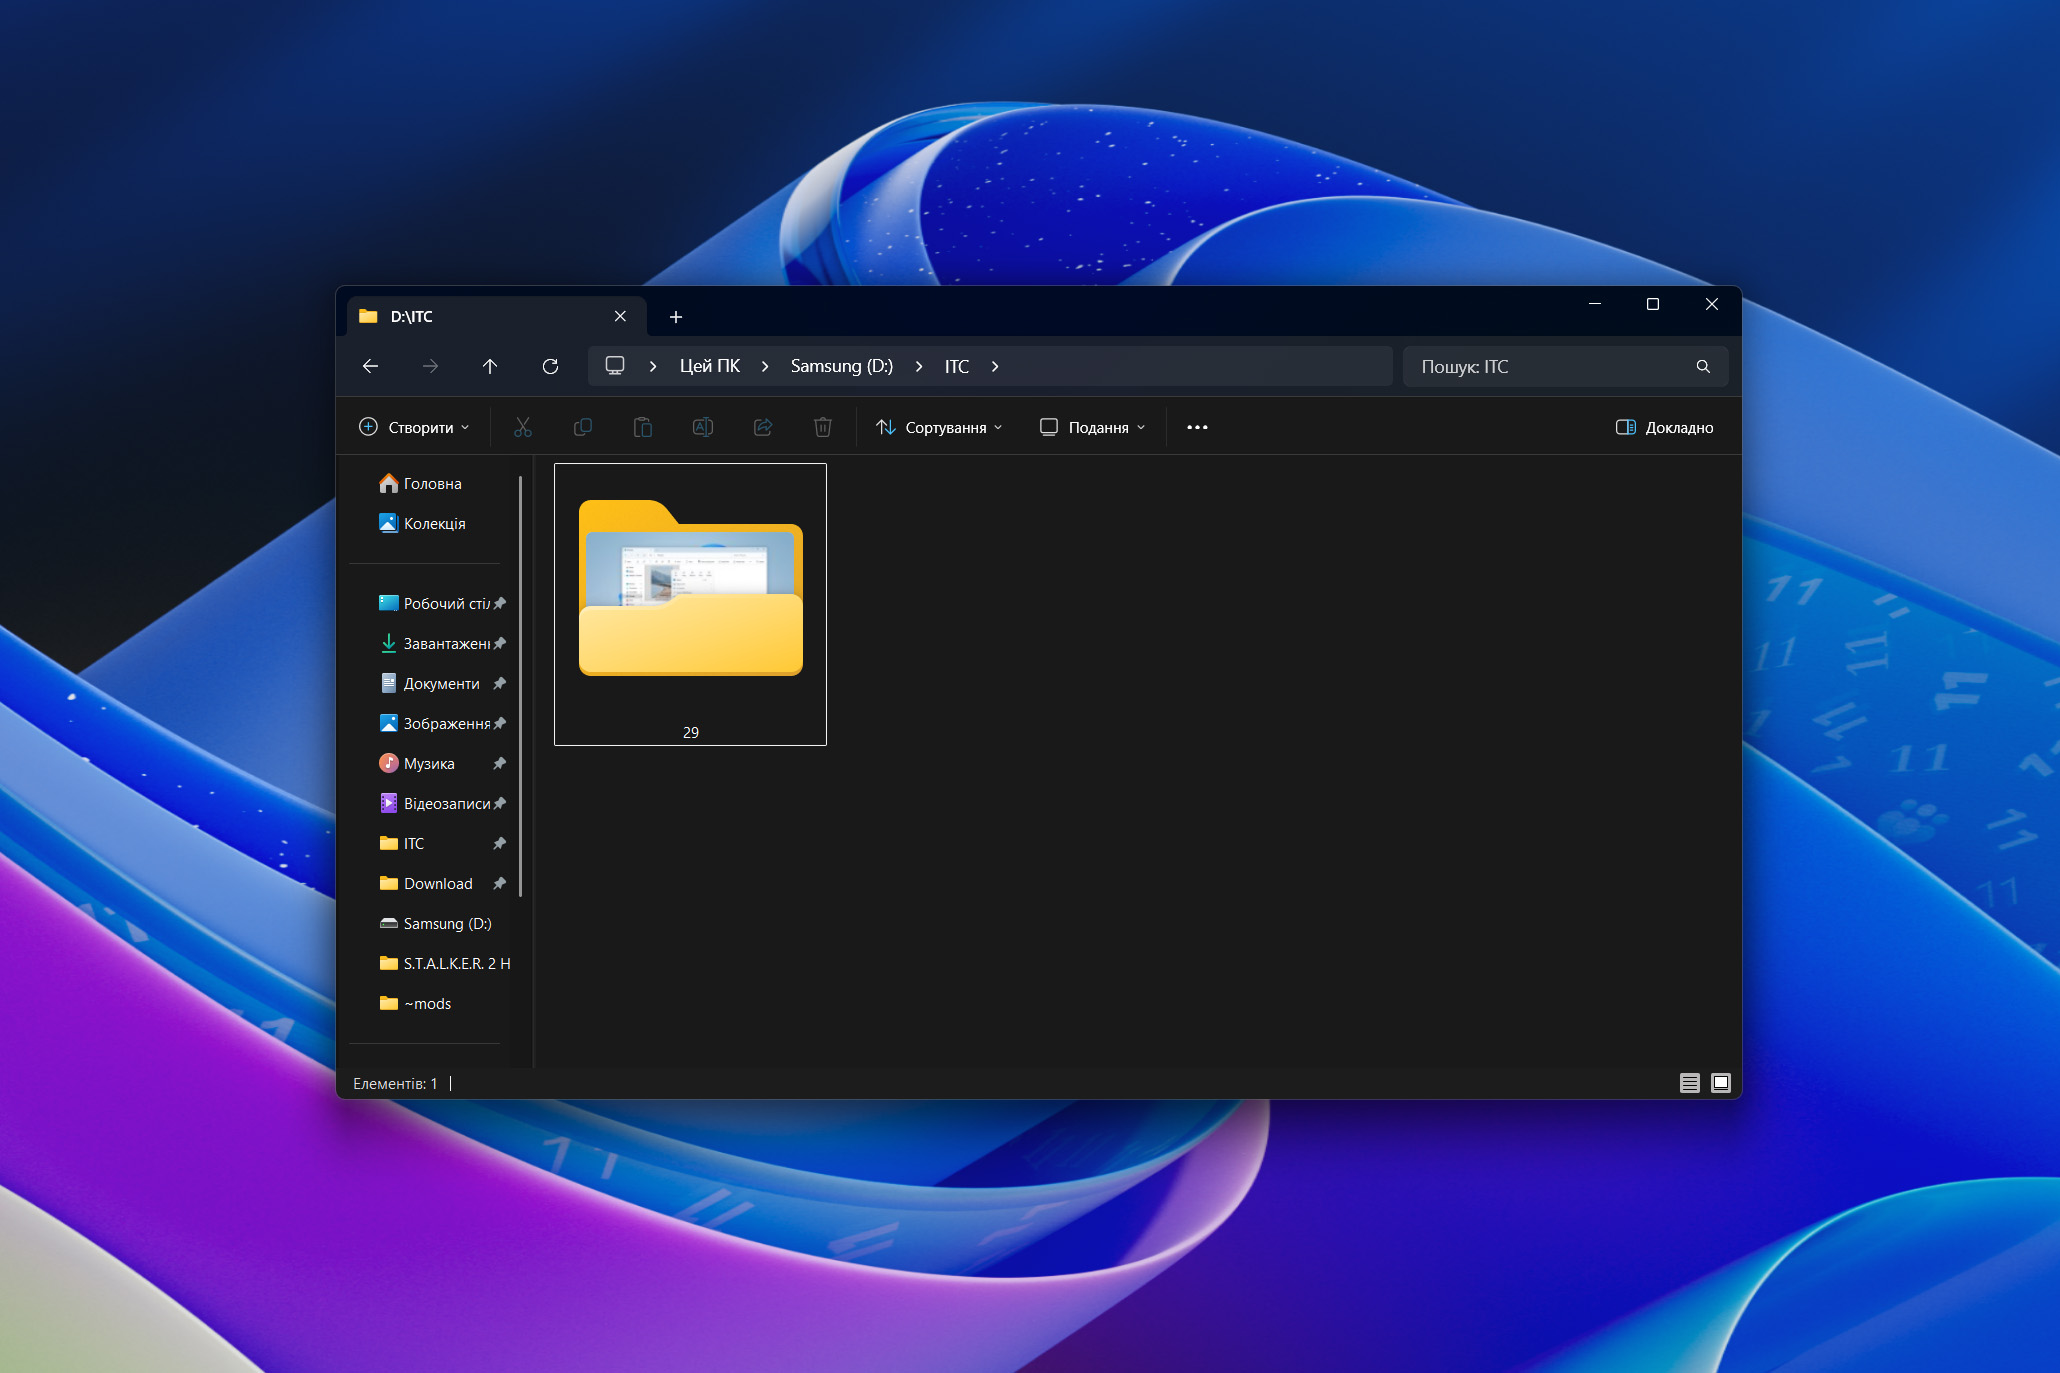Image resolution: width=2060 pixels, height=1373 pixels.
Task: Click the Rename icon
Action: (x=702, y=427)
